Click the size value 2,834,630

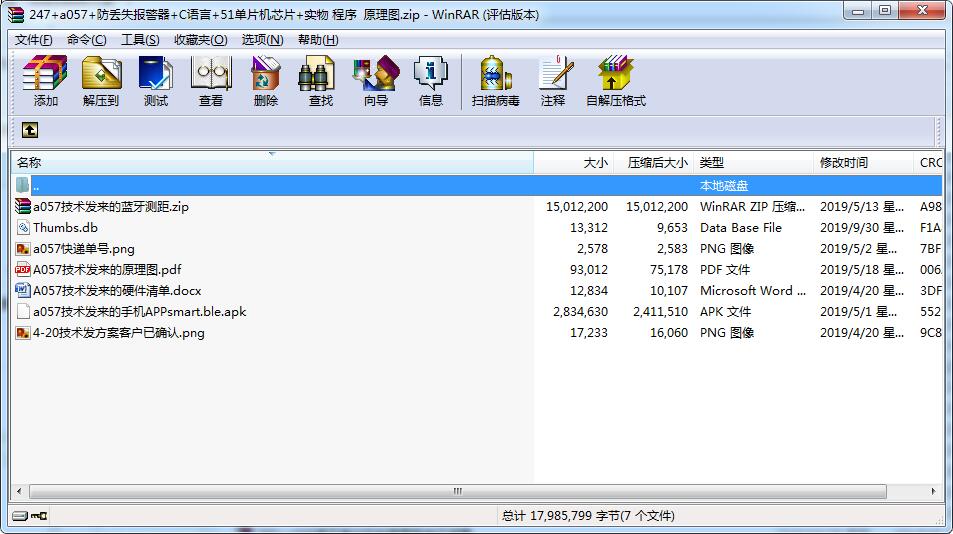(580, 312)
